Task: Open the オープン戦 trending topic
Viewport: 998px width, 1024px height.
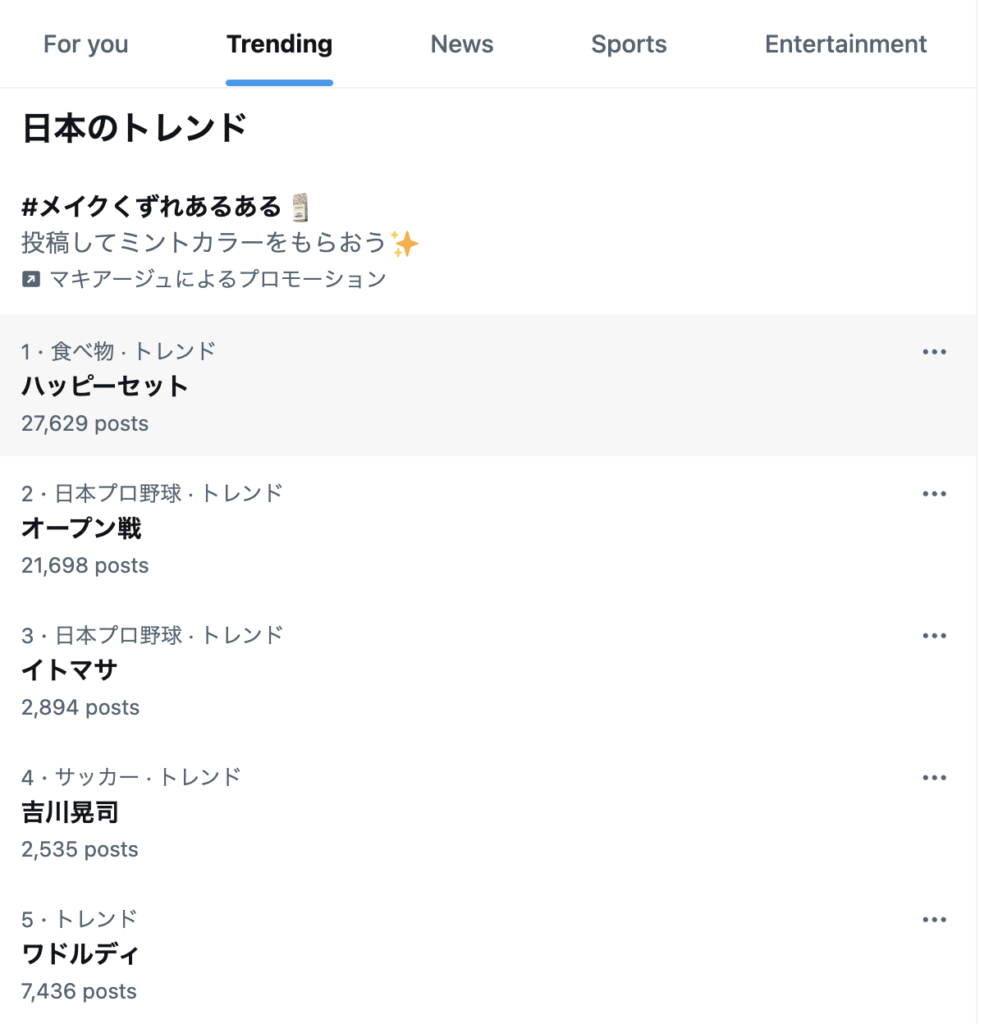Action: click(81, 529)
